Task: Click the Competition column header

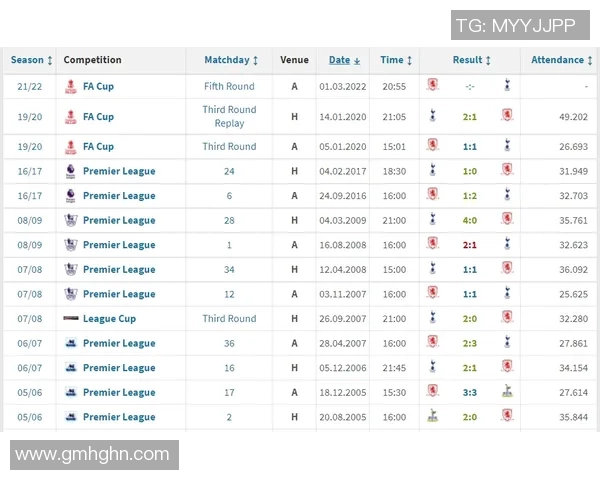Action: point(92,60)
